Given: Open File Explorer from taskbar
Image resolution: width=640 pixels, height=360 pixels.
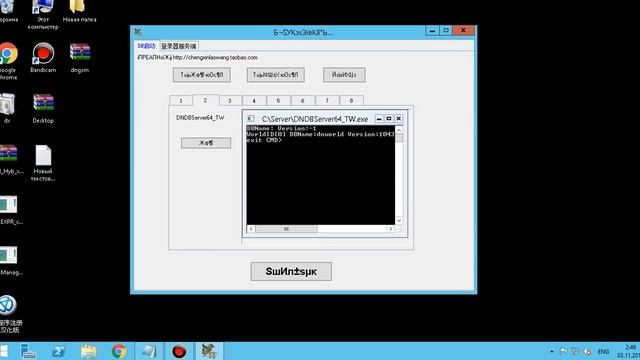Looking at the screenshot, I should 89,351.
